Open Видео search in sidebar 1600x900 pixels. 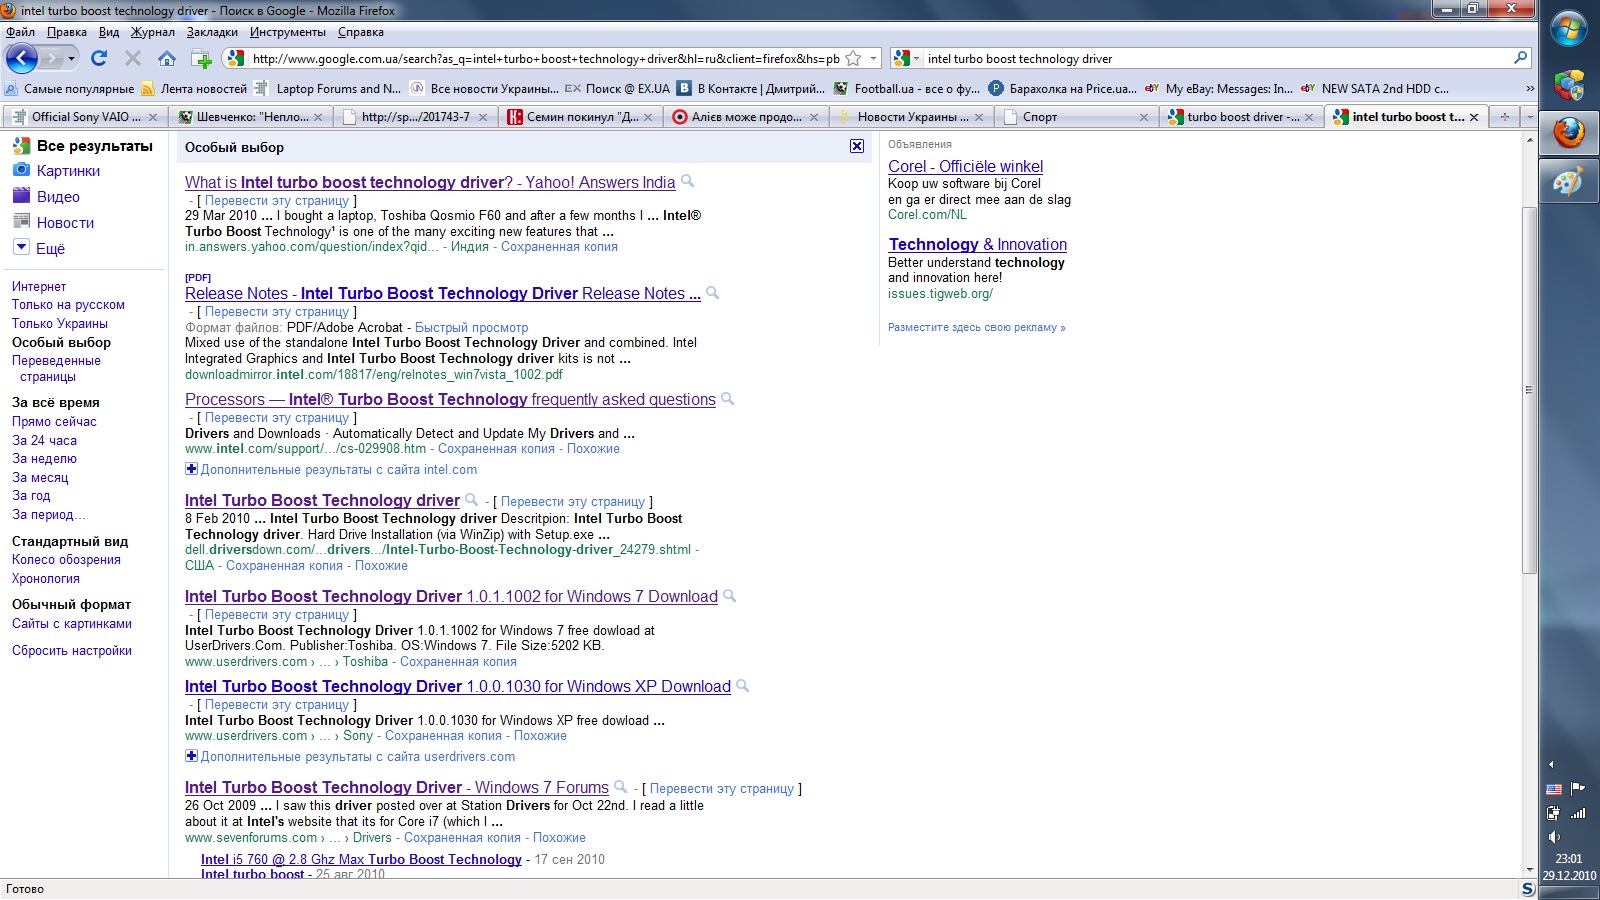(x=58, y=196)
